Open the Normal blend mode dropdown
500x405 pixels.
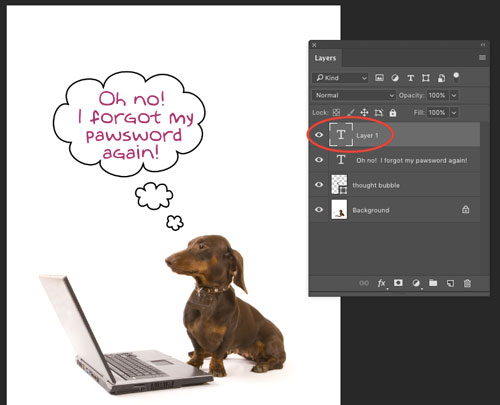[x=354, y=95]
